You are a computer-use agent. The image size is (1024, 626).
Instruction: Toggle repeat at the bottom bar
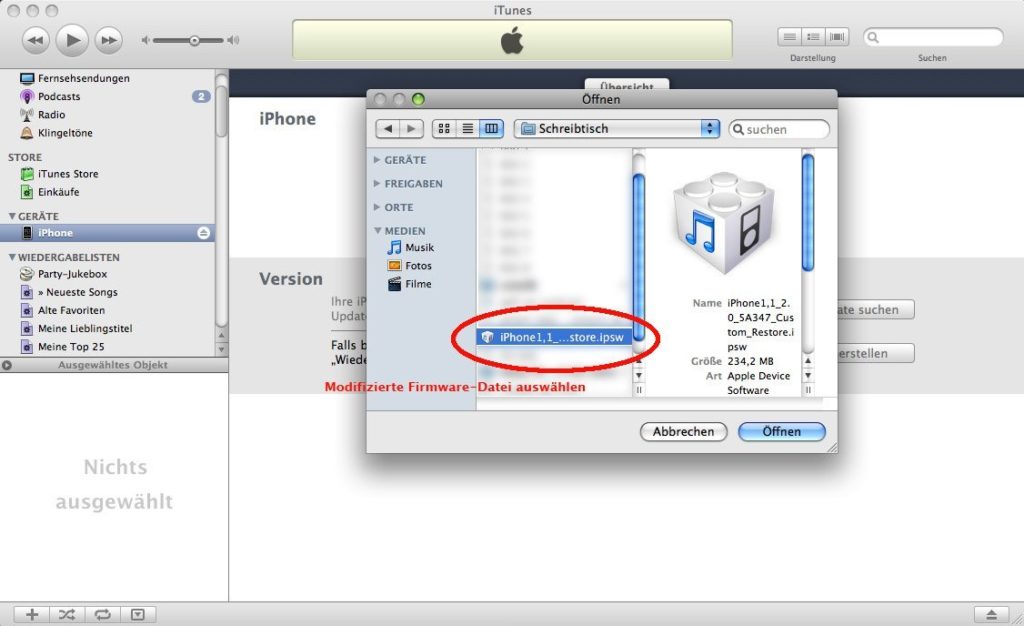coord(103,614)
